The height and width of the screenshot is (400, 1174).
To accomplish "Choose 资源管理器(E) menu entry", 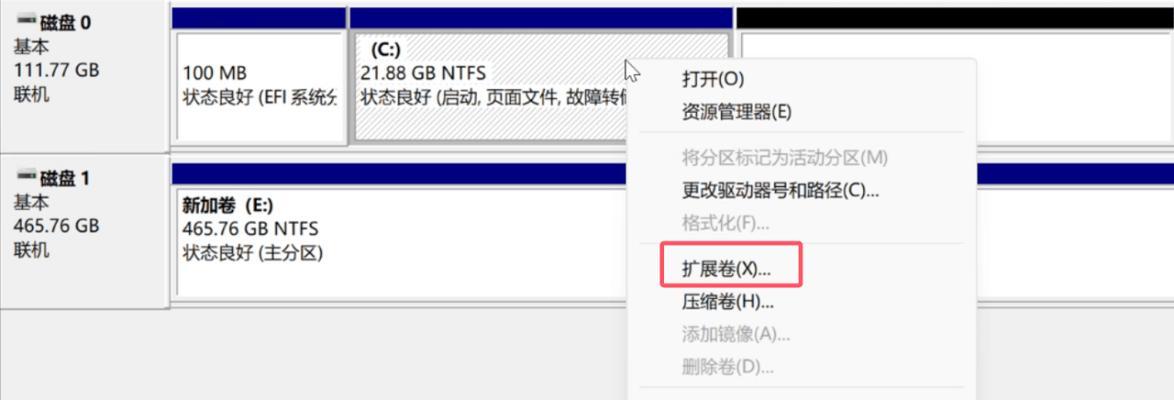I will pos(736,112).
